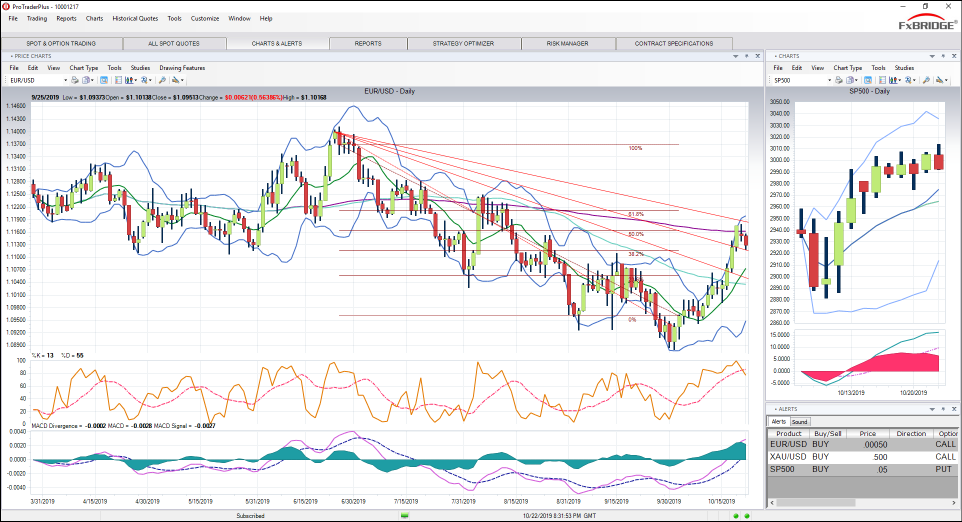Open the EUR/USD symbol dropdown
Image resolution: width=962 pixels, height=522 pixels.
[66, 79]
